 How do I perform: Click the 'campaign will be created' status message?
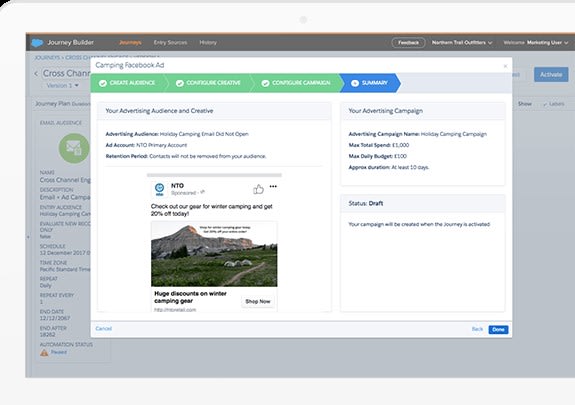point(419,224)
